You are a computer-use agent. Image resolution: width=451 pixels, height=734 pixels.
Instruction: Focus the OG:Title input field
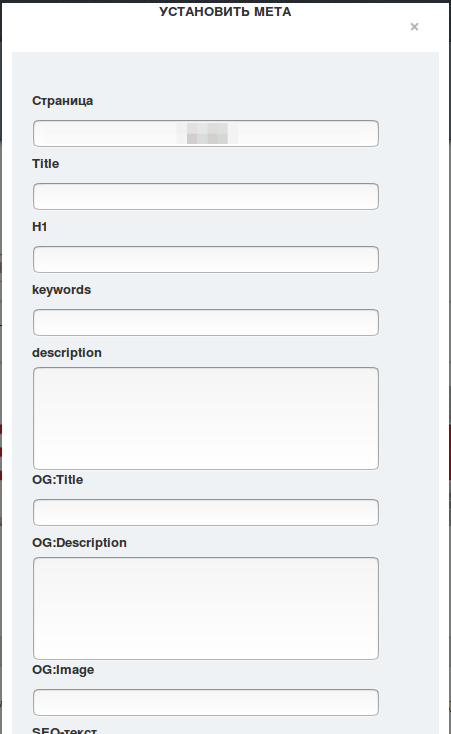[x=206, y=513]
